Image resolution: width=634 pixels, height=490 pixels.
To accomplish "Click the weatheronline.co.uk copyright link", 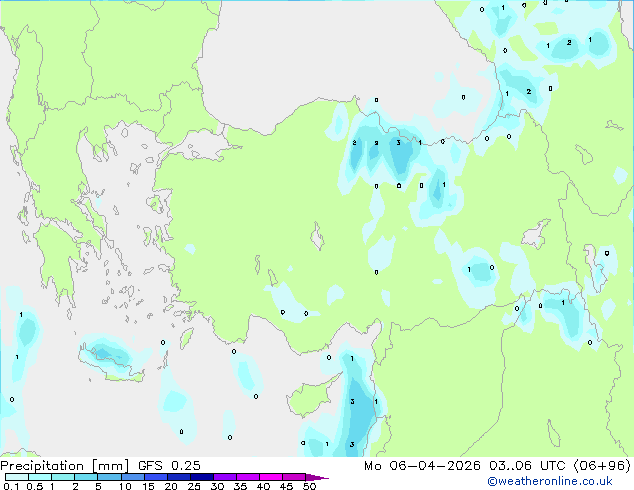I will (550, 481).
